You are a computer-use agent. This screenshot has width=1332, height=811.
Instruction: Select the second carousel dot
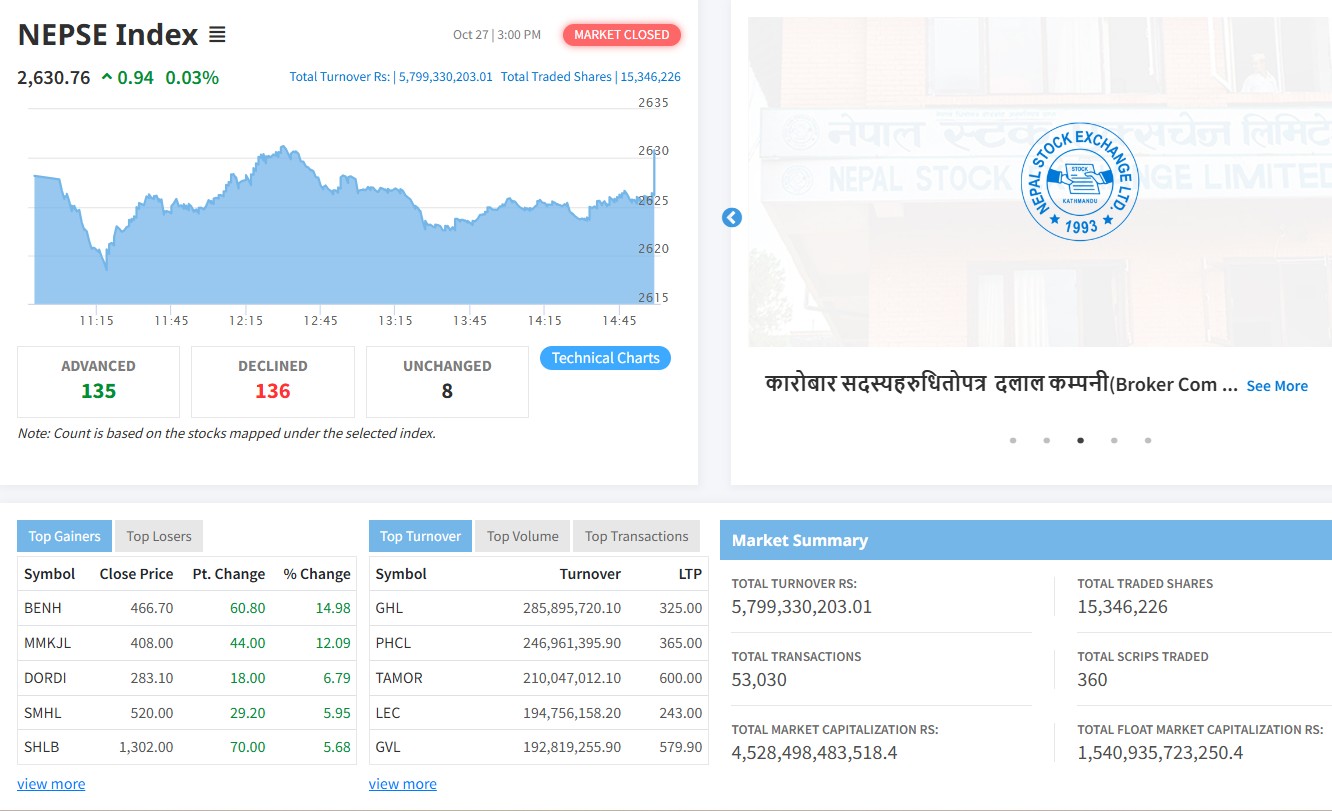point(1047,440)
